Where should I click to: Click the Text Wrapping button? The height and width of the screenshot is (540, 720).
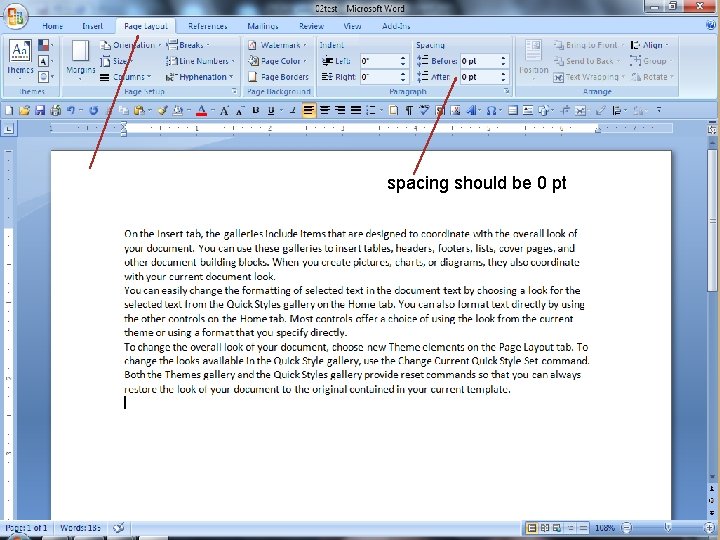pyautogui.click(x=589, y=77)
